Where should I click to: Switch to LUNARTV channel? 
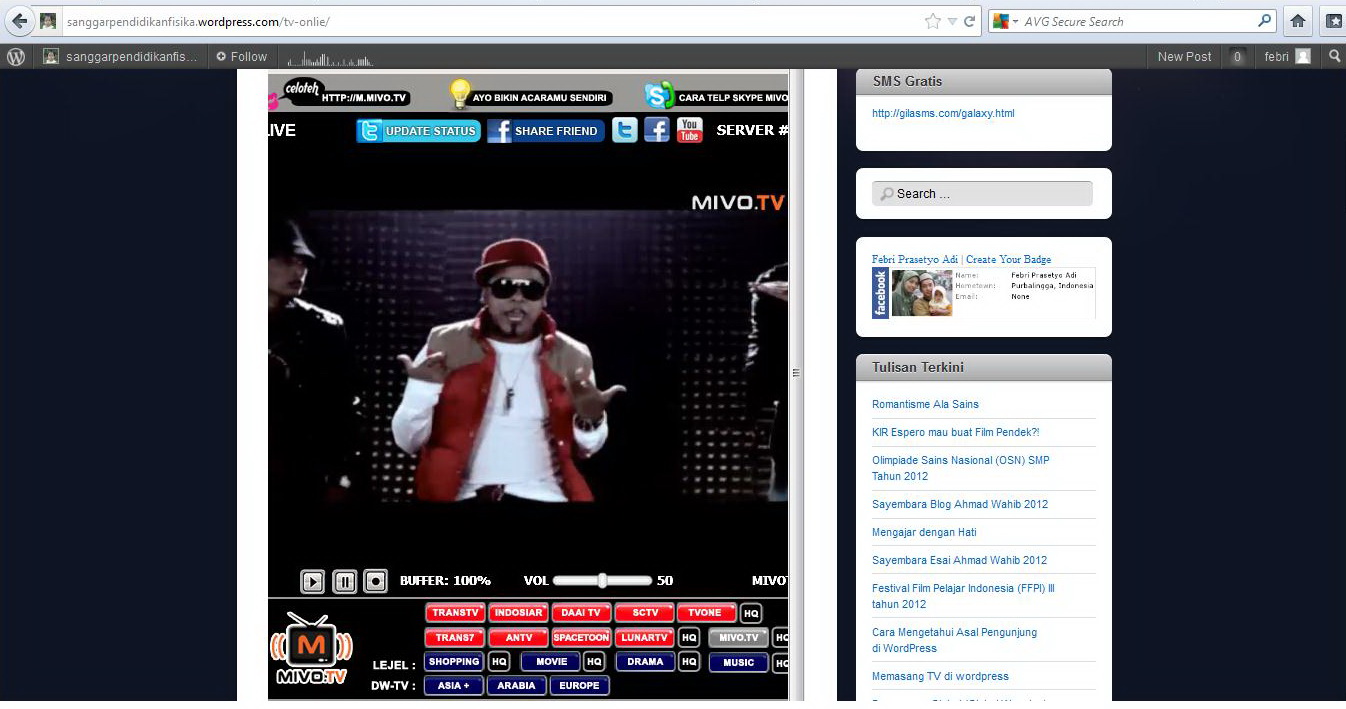644,637
